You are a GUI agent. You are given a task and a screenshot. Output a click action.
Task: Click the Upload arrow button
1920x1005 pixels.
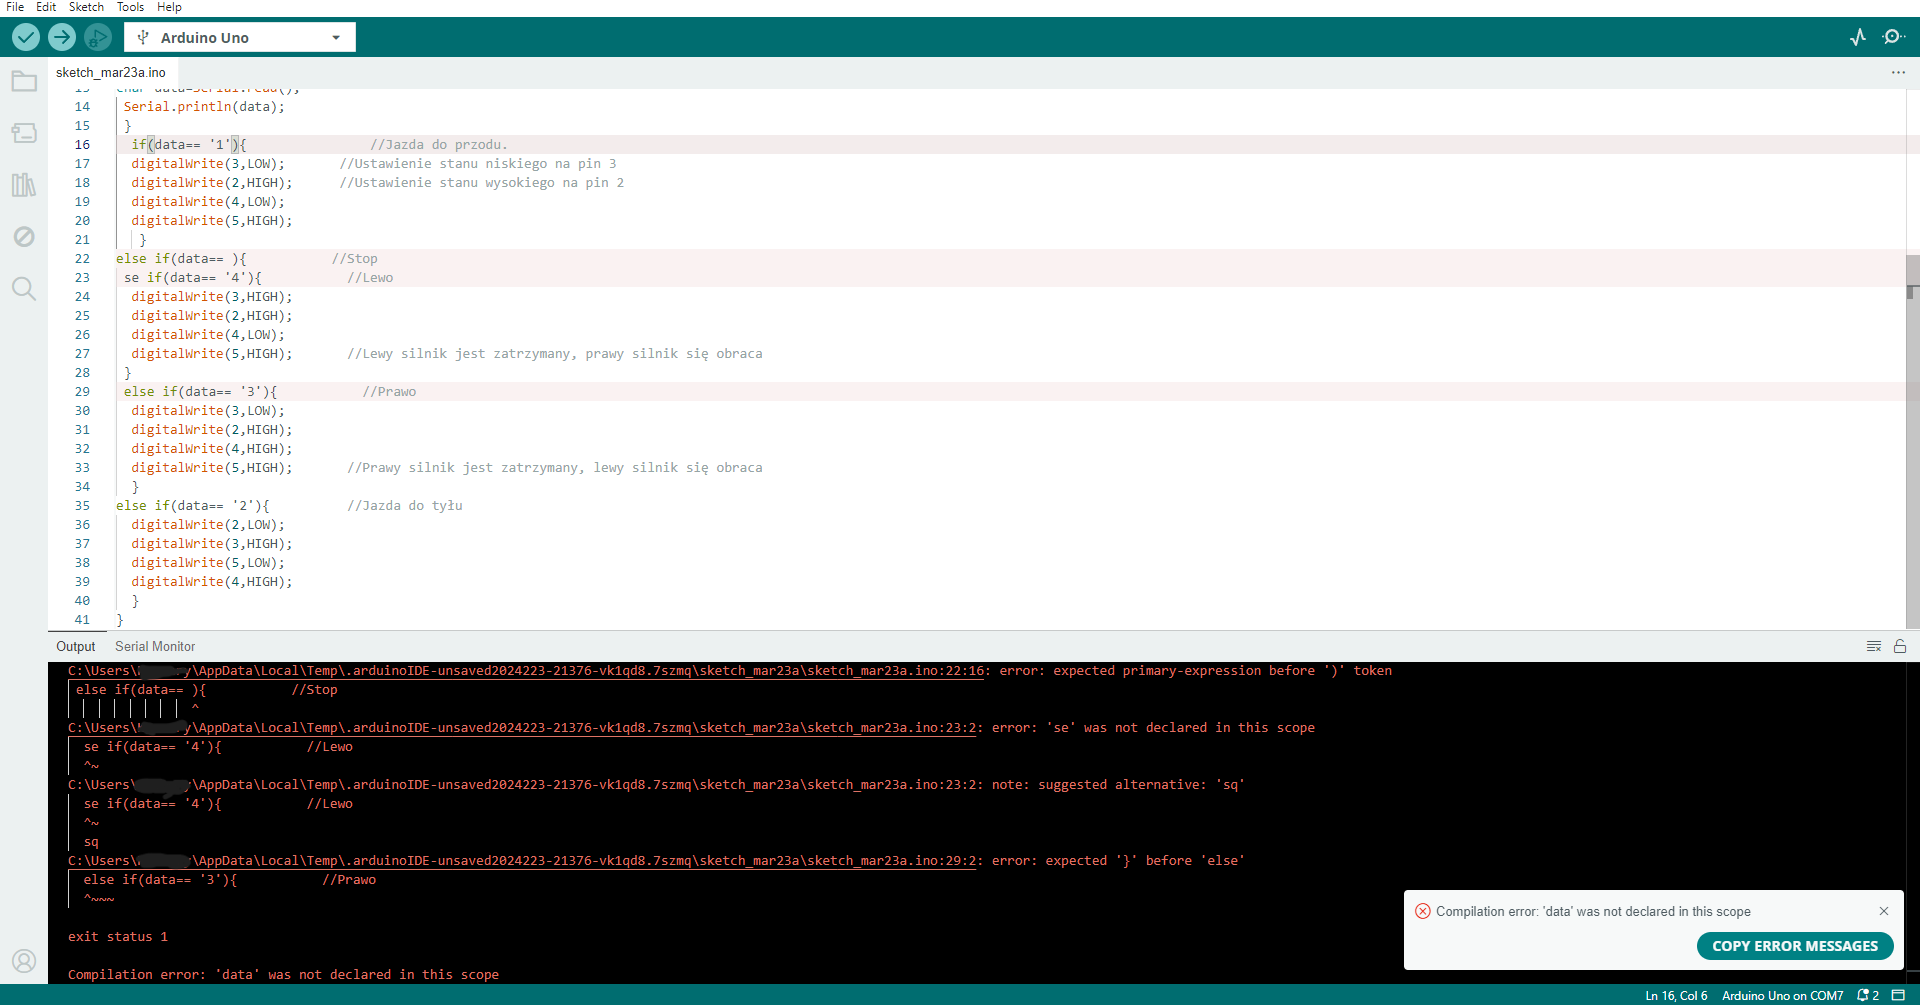pyautogui.click(x=62, y=37)
